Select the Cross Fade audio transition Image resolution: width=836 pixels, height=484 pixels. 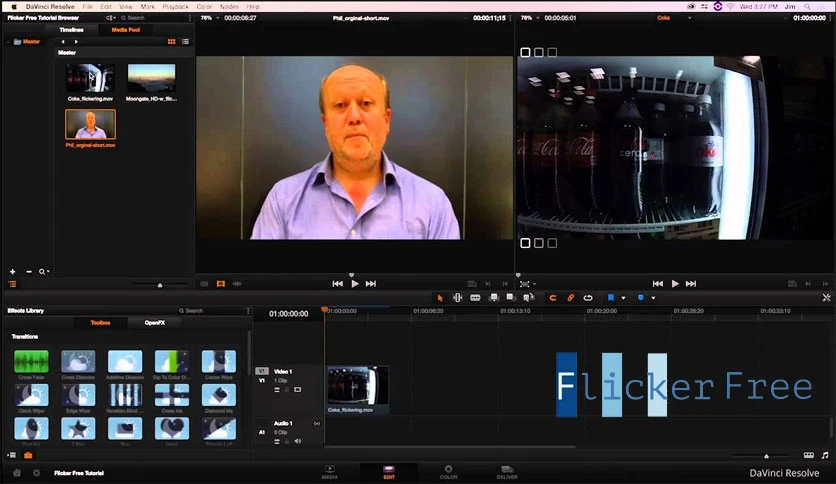point(31,361)
